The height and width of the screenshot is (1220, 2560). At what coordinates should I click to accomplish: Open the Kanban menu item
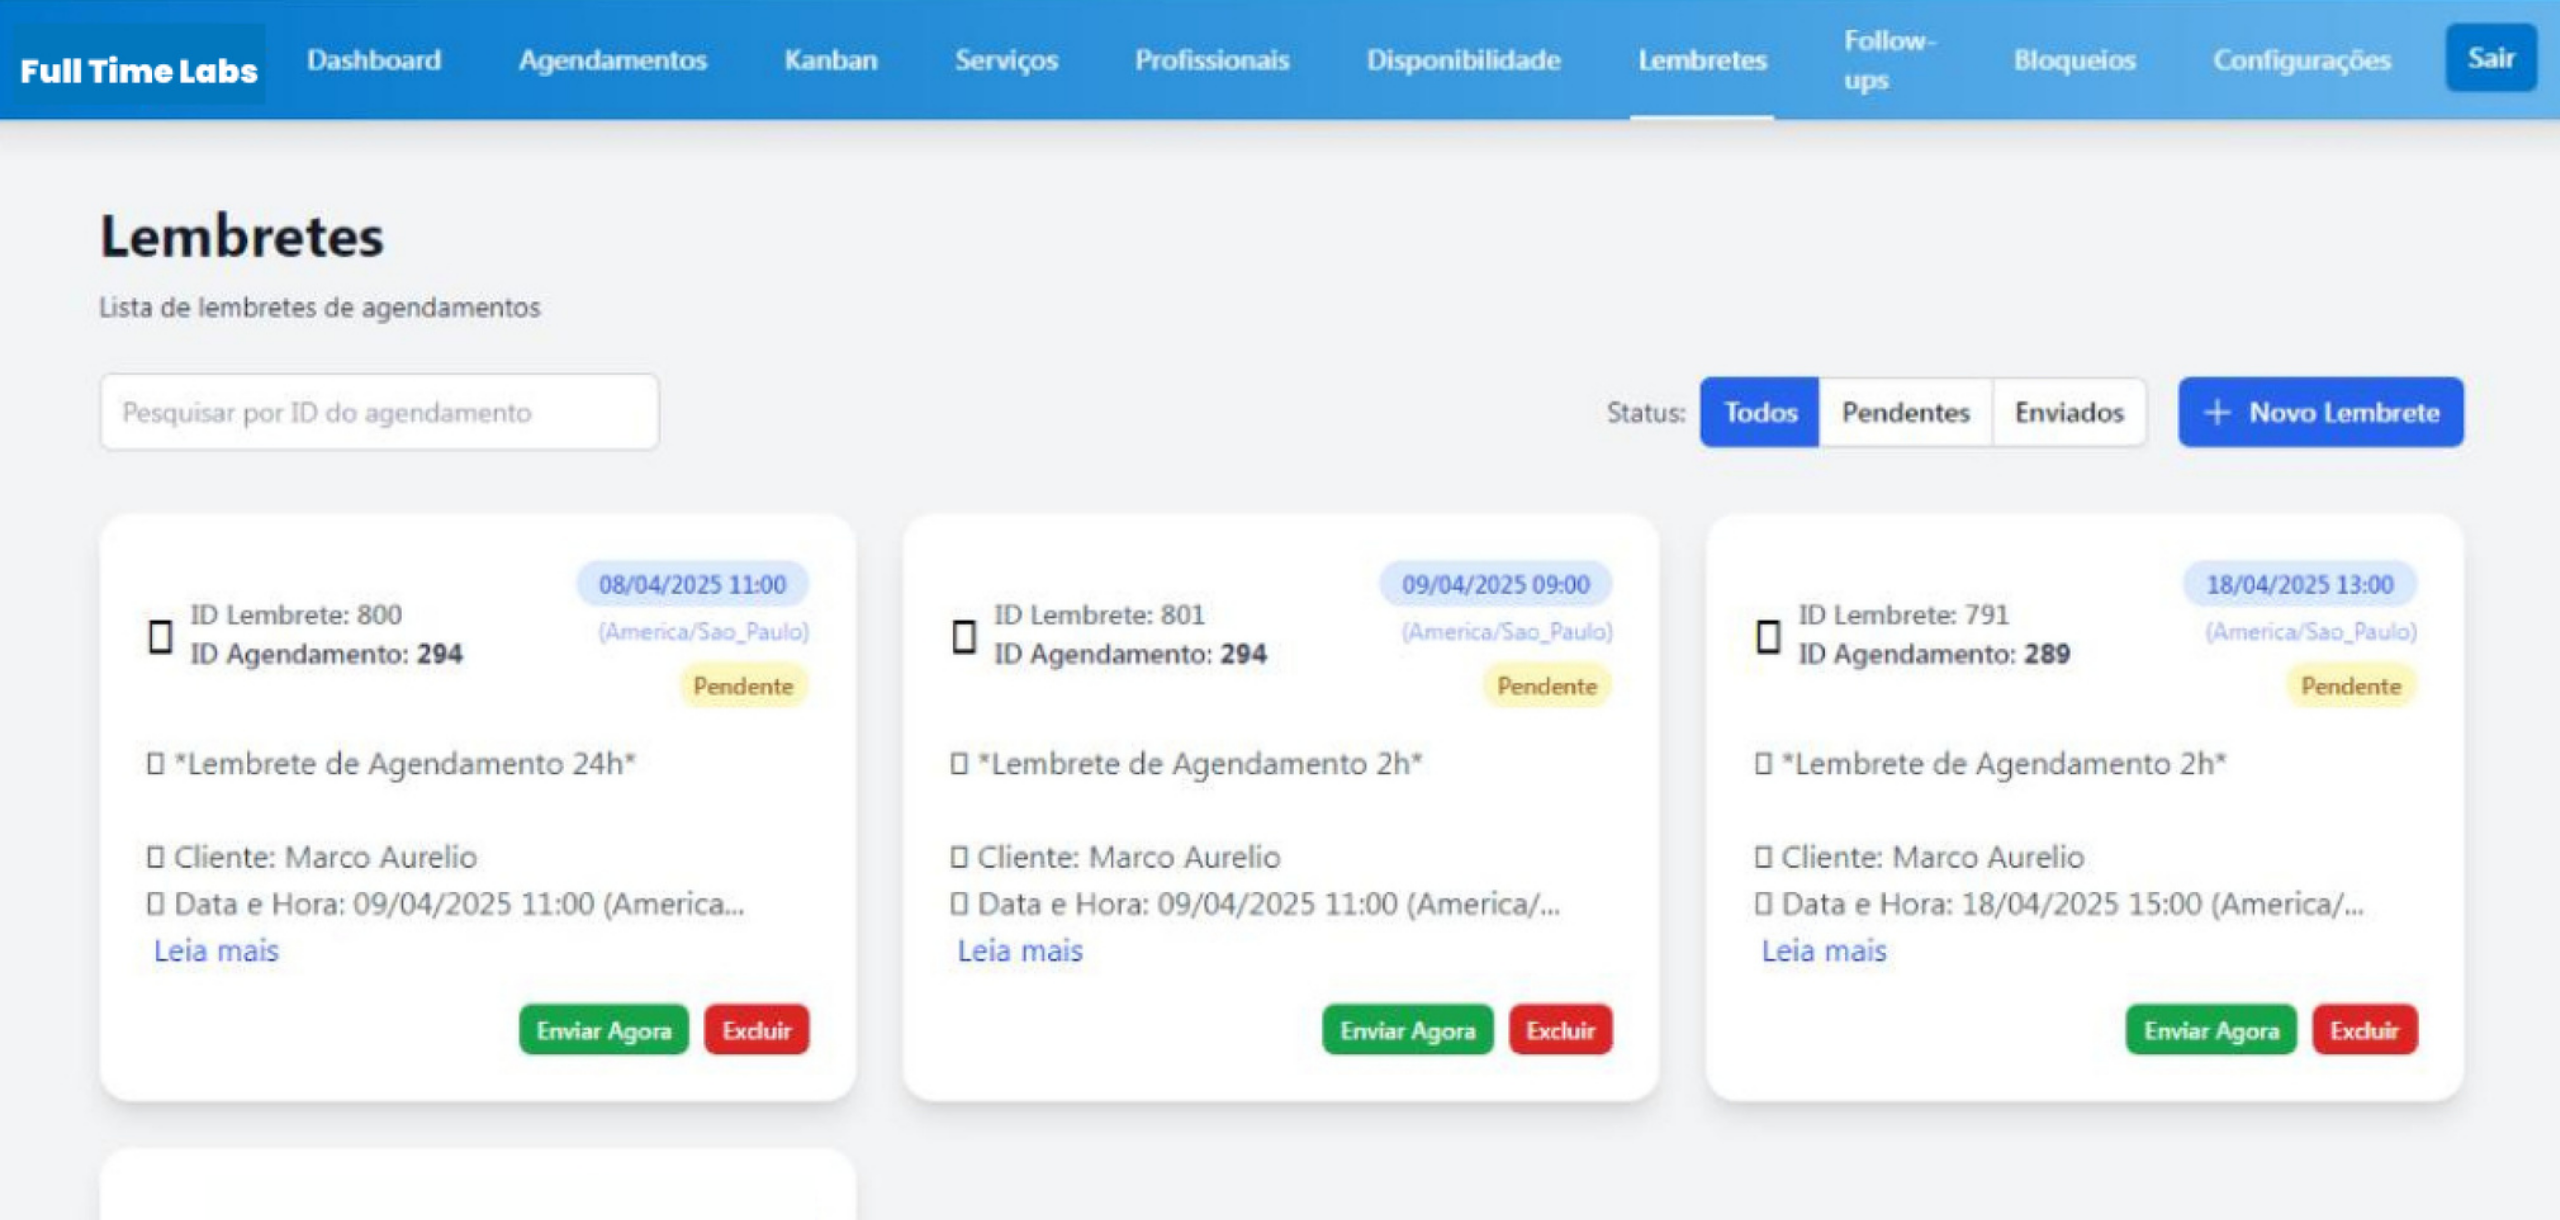click(x=830, y=60)
